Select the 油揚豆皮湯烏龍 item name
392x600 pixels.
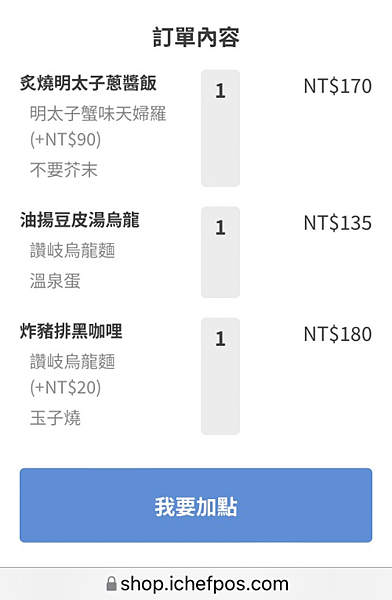80,220
